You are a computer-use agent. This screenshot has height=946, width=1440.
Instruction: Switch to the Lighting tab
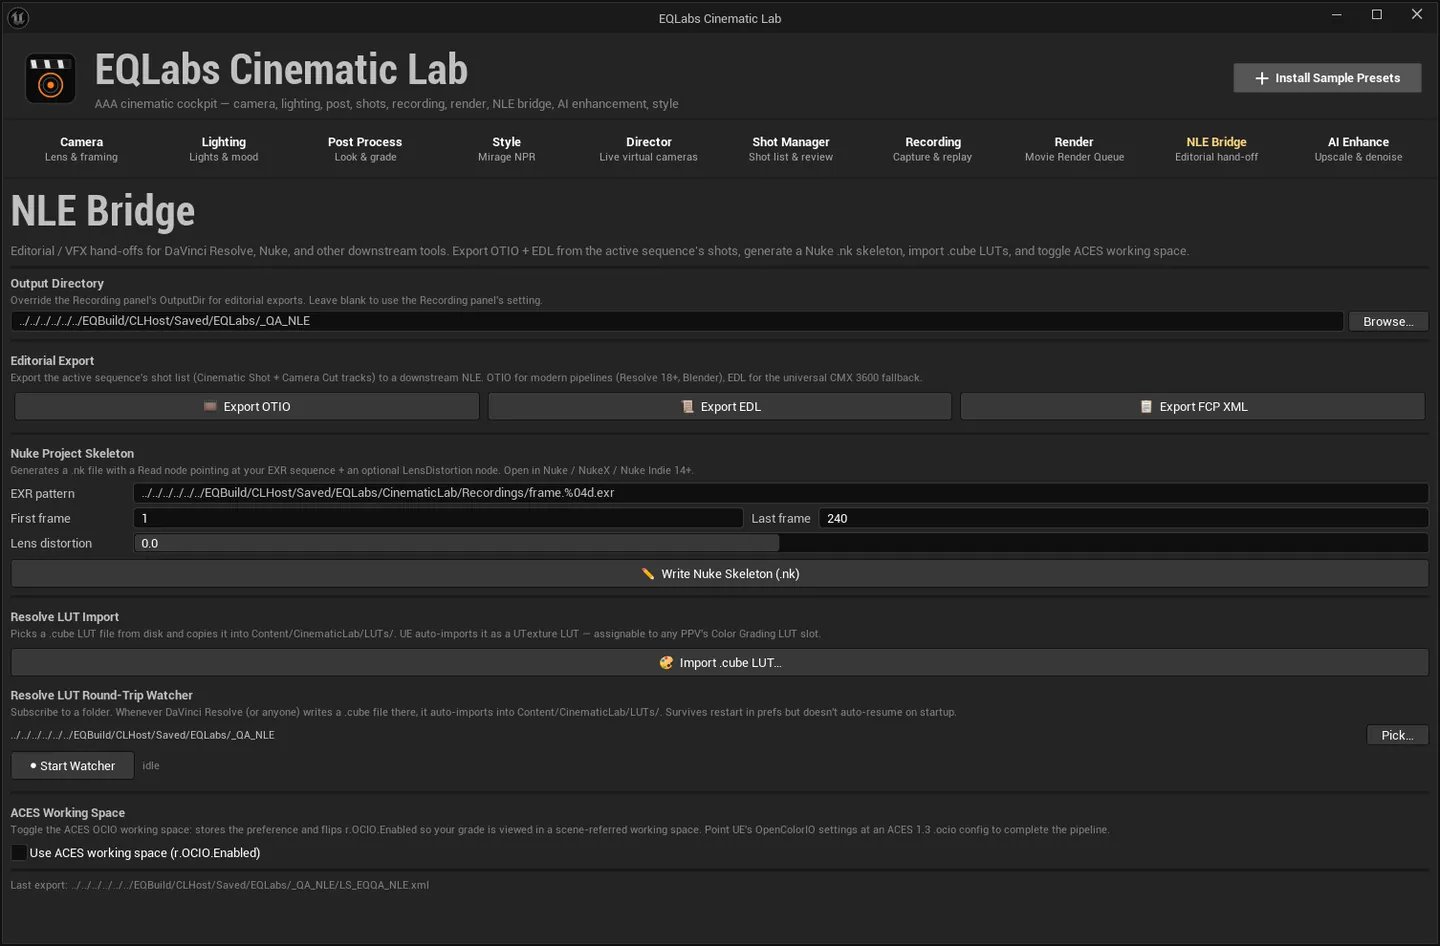tap(224, 149)
